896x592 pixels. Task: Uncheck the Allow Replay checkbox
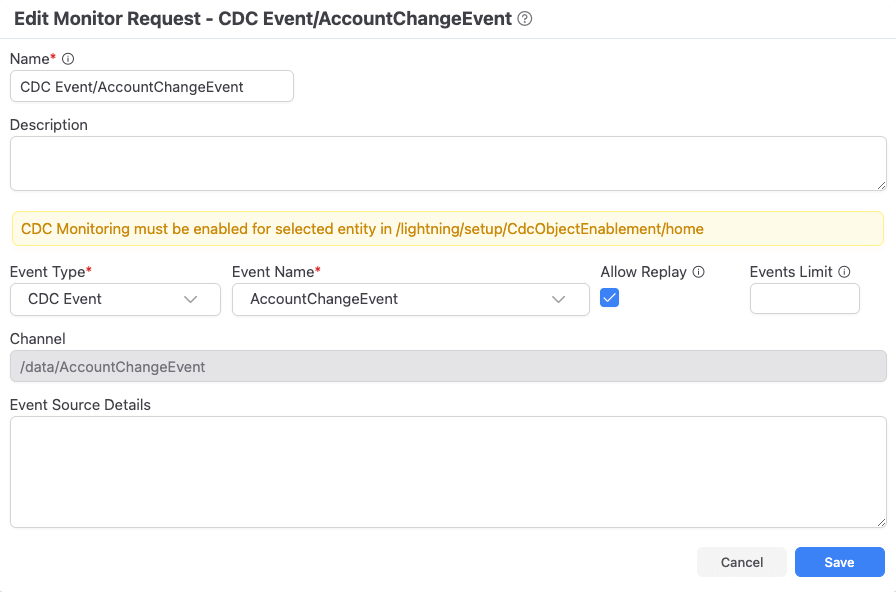click(609, 298)
